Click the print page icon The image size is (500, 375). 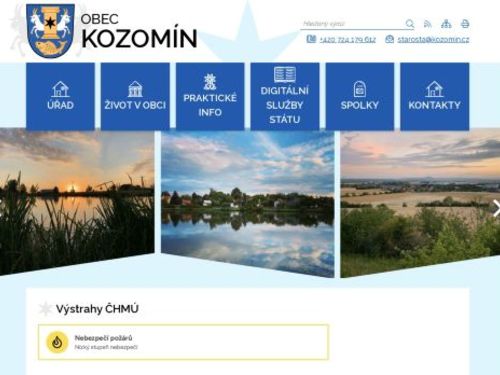[465, 24]
